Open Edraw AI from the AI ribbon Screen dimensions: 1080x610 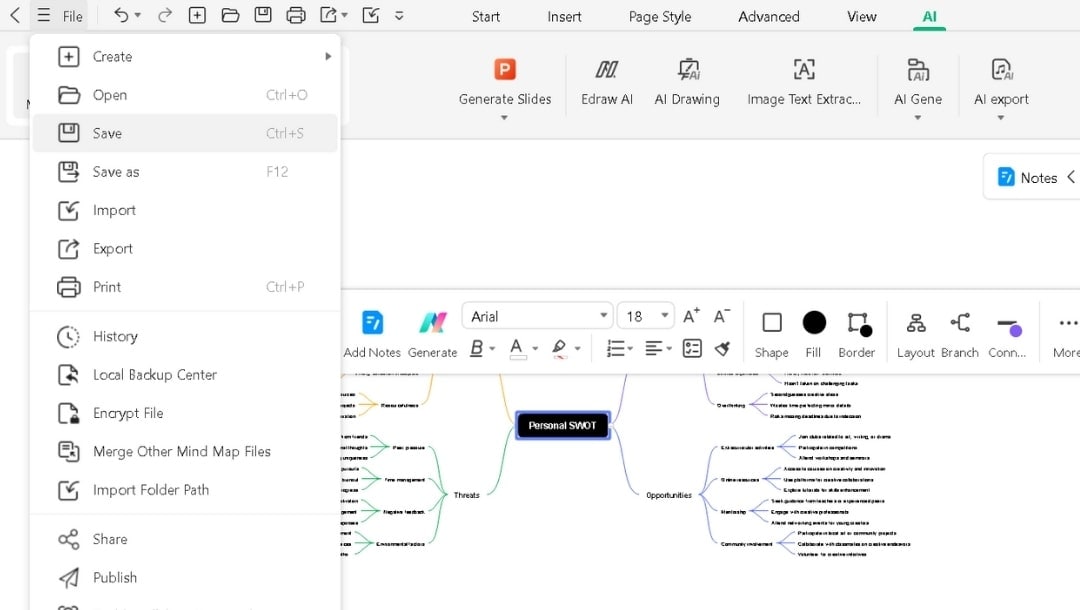tap(607, 82)
